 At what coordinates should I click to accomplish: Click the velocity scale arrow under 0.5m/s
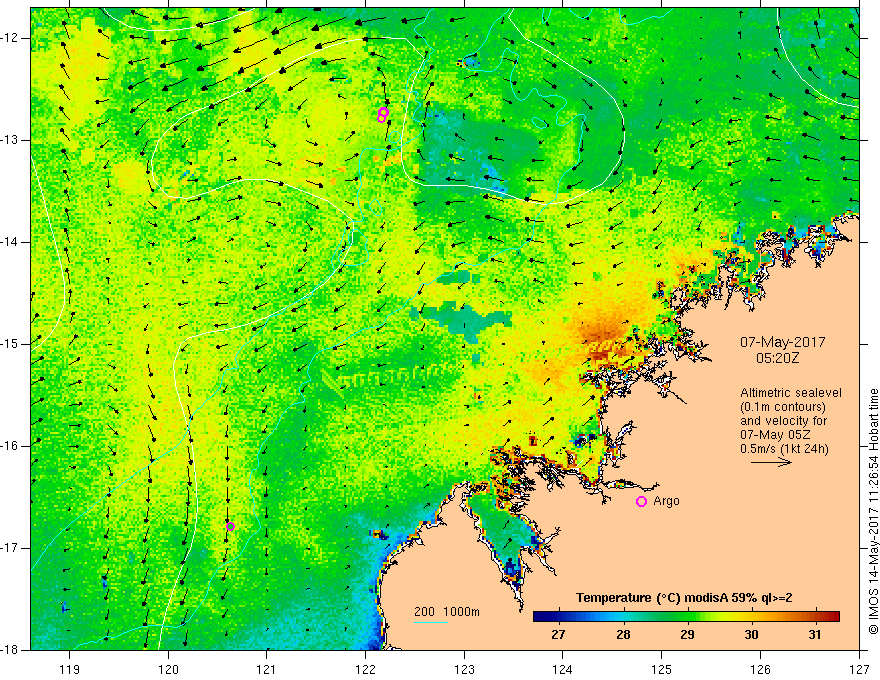pyautogui.click(x=771, y=462)
